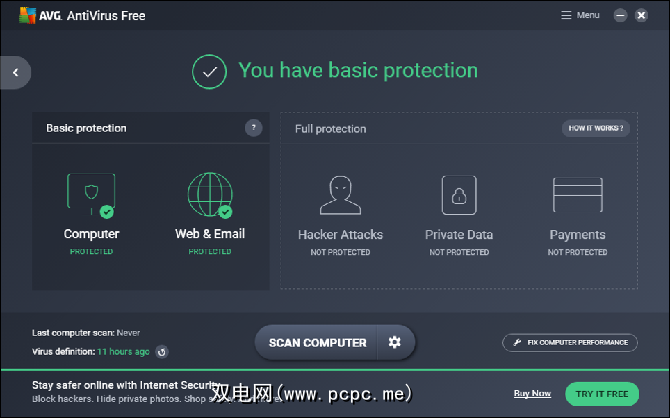
Task: Click the Scan Computer button
Action: [x=317, y=342]
